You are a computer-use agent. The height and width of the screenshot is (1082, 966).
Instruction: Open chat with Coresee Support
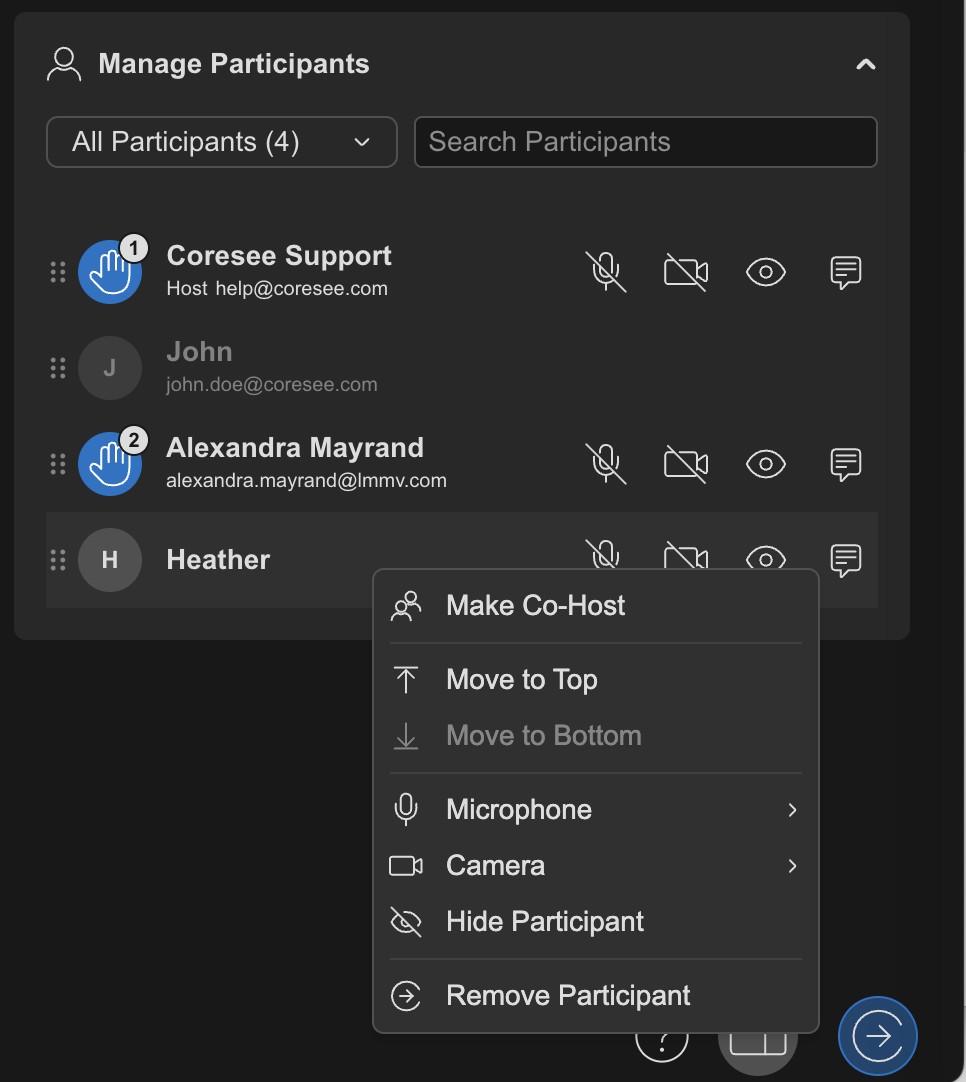click(845, 272)
